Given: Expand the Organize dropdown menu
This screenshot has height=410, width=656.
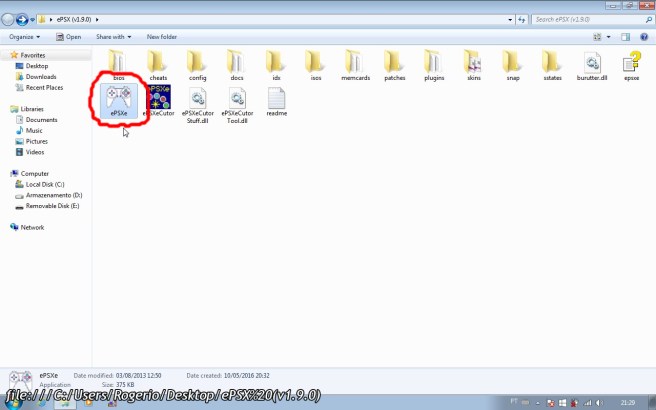Looking at the screenshot, I should tap(24, 37).
